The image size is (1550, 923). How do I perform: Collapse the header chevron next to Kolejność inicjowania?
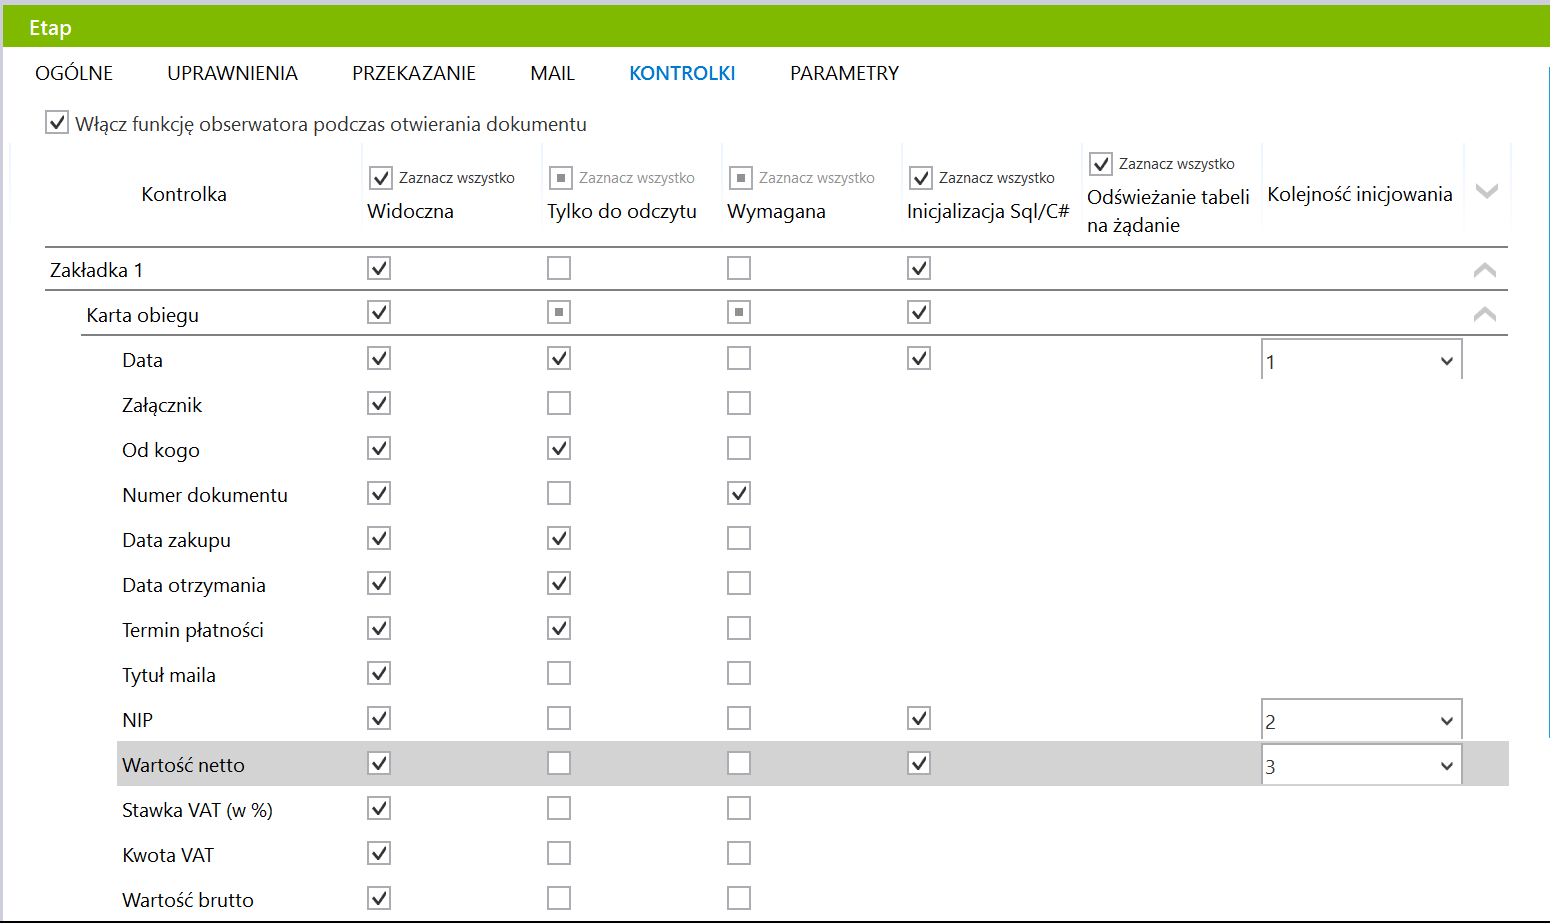(x=1487, y=191)
